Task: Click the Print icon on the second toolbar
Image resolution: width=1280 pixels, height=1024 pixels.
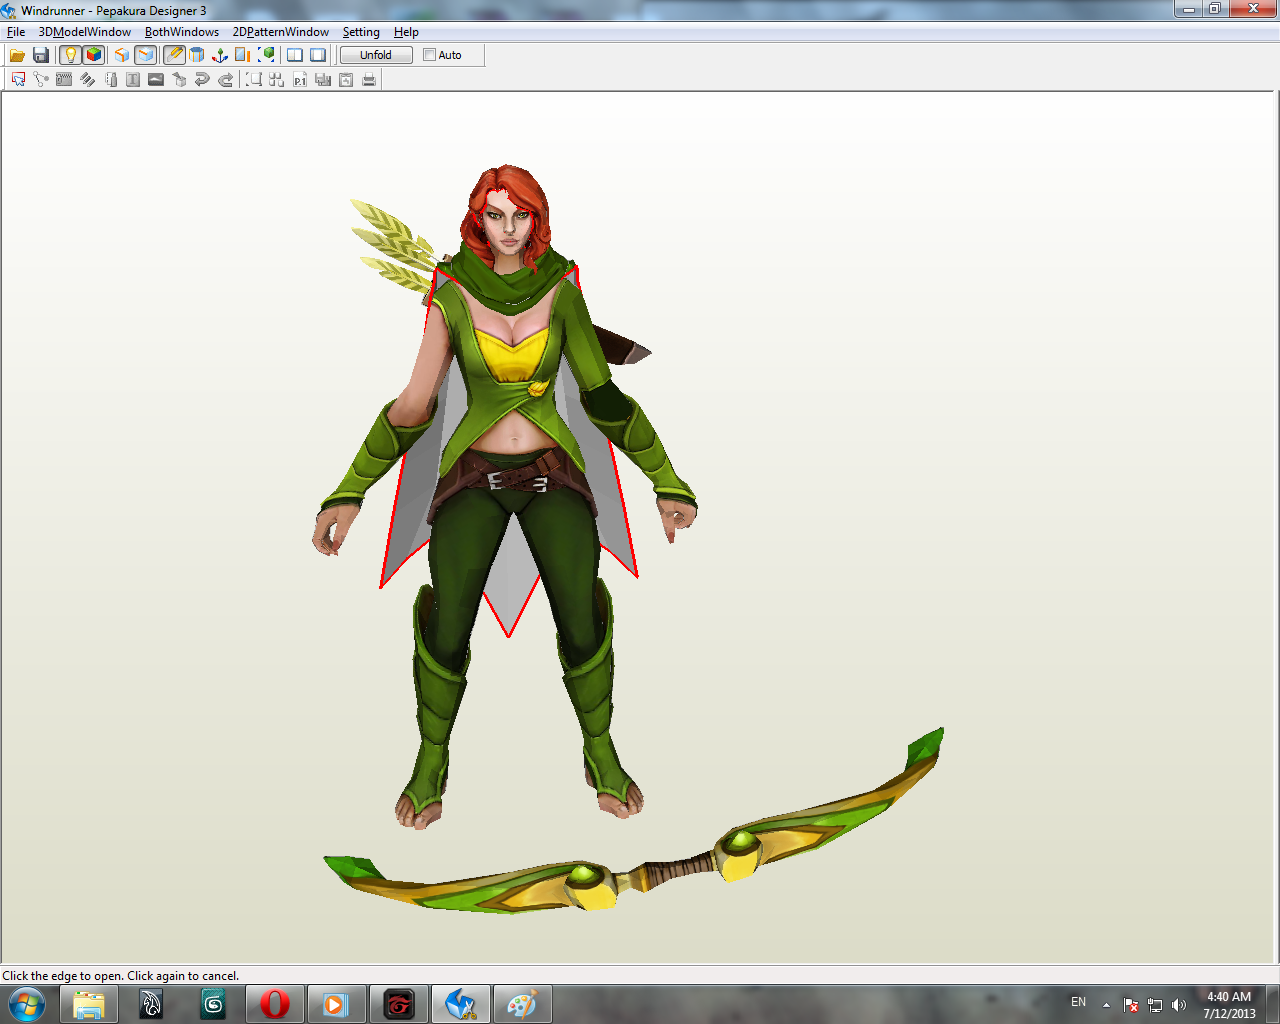Action: (369, 79)
